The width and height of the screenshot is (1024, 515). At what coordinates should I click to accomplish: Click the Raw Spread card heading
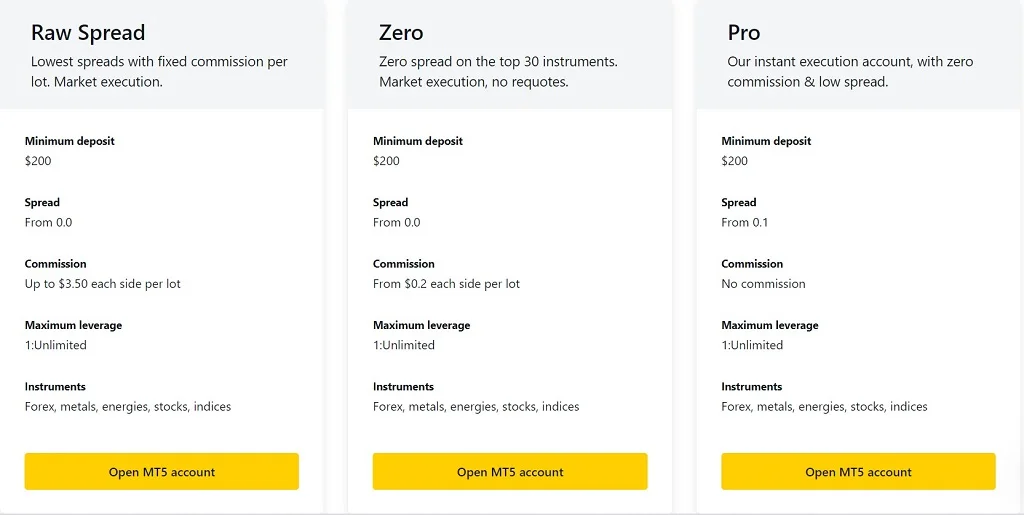point(88,33)
